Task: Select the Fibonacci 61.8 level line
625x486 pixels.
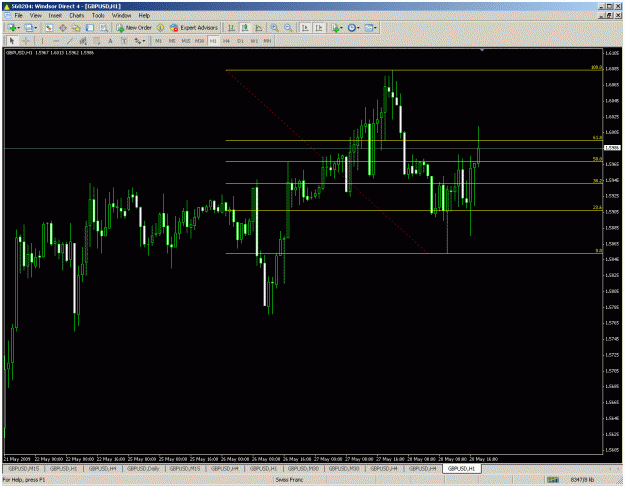Action: 414,140
